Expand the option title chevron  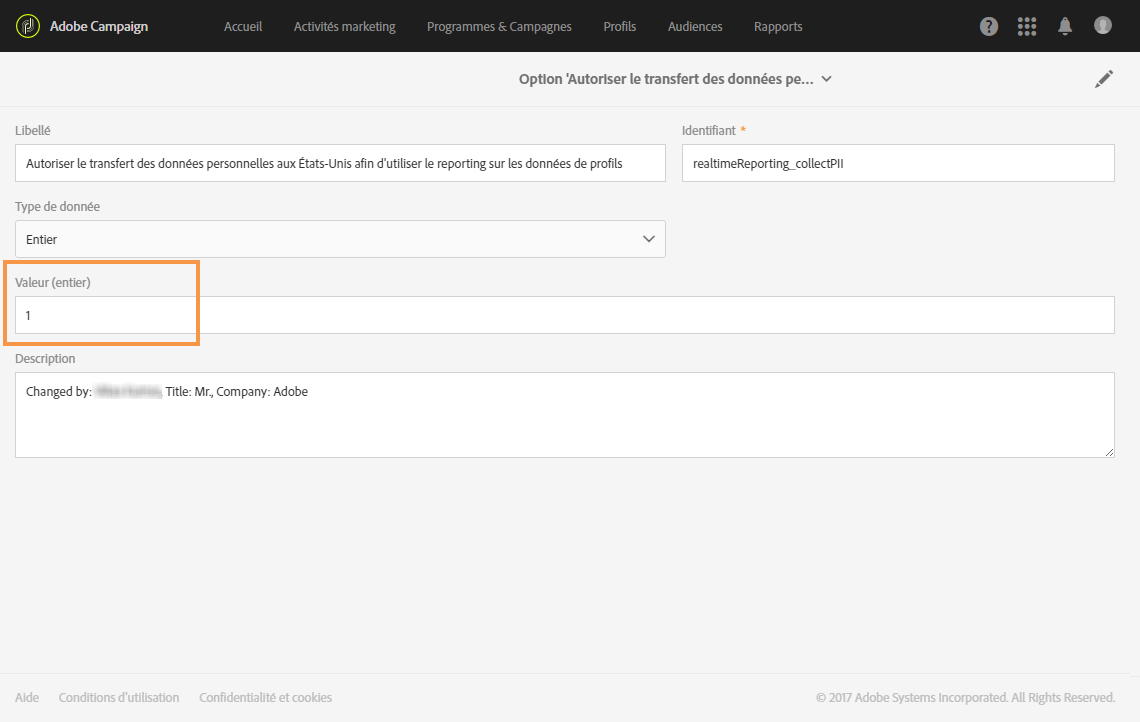(x=827, y=80)
